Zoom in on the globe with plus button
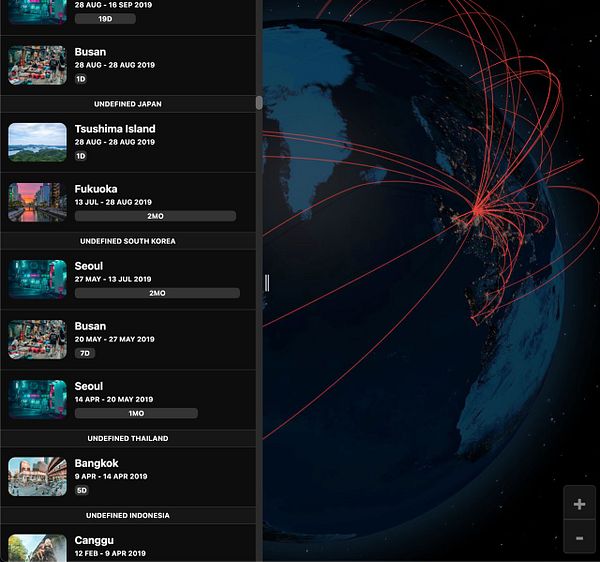 579,504
